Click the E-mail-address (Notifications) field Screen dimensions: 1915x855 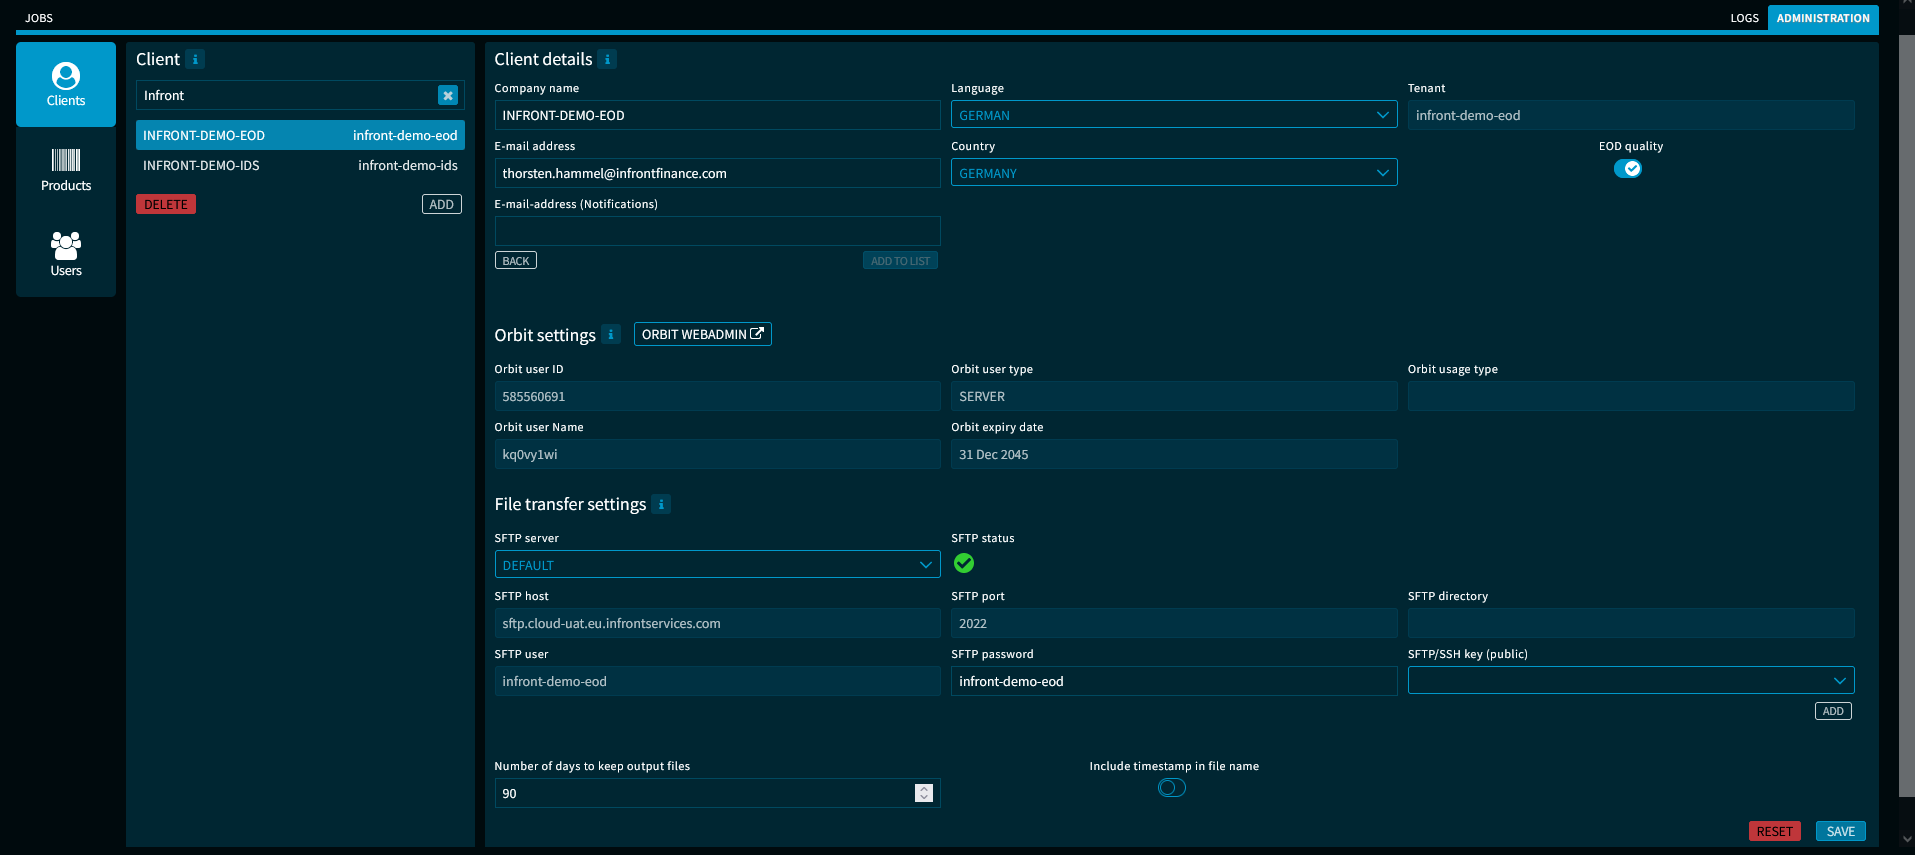point(717,231)
